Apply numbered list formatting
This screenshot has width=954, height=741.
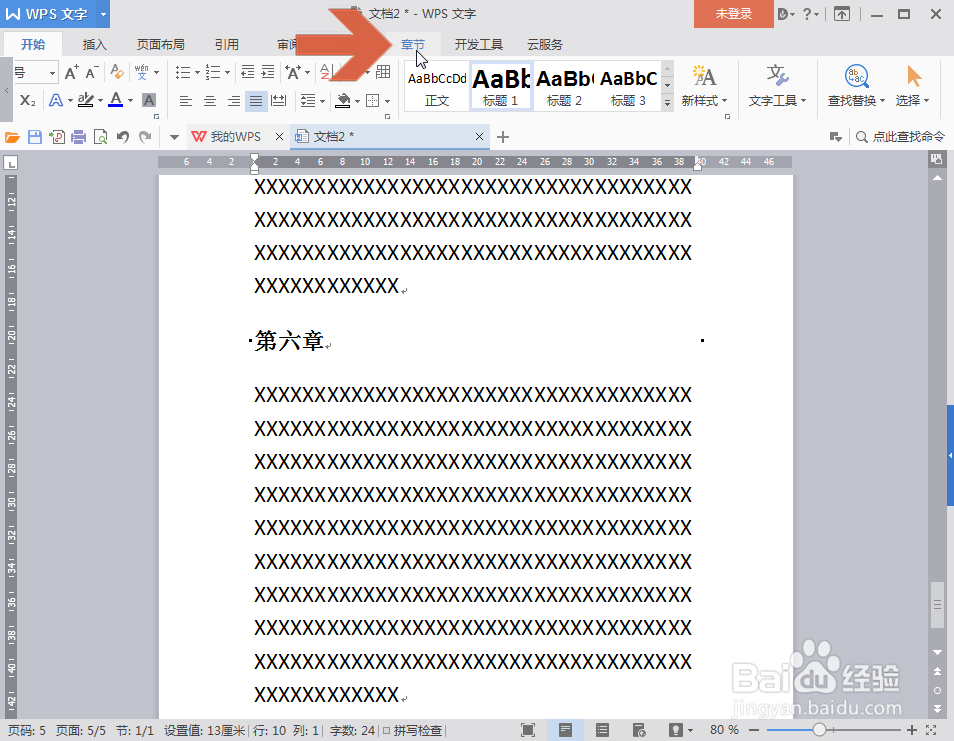212,72
